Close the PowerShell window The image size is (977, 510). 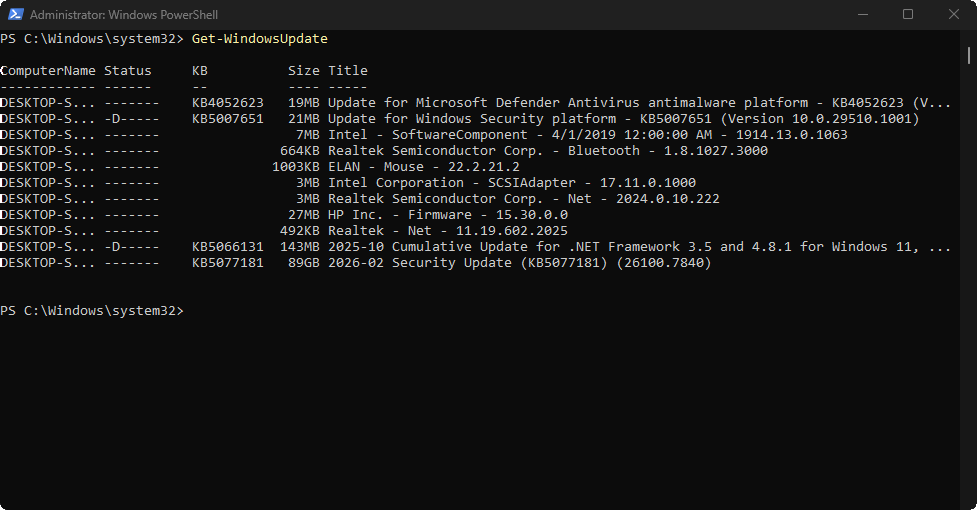[953, 15]
